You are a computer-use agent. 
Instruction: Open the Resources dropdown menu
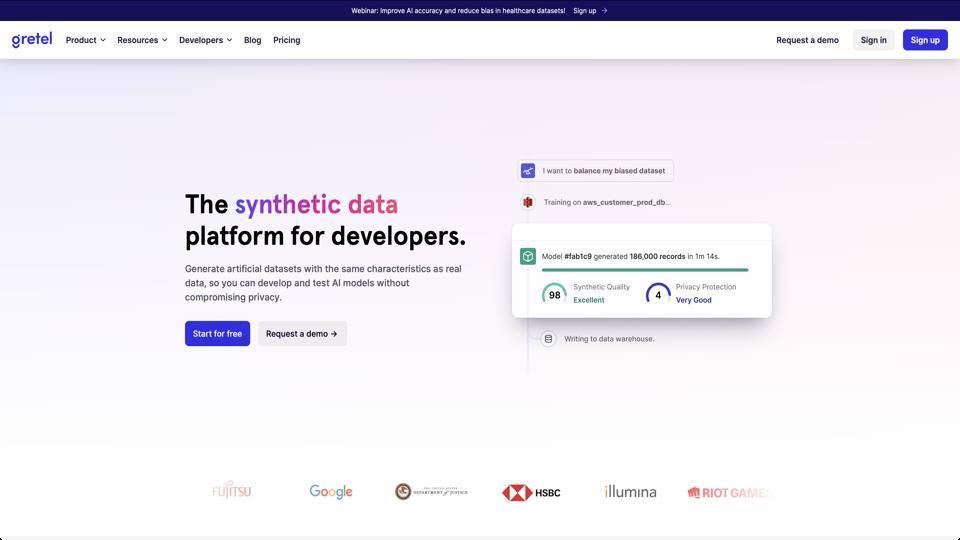142,40
